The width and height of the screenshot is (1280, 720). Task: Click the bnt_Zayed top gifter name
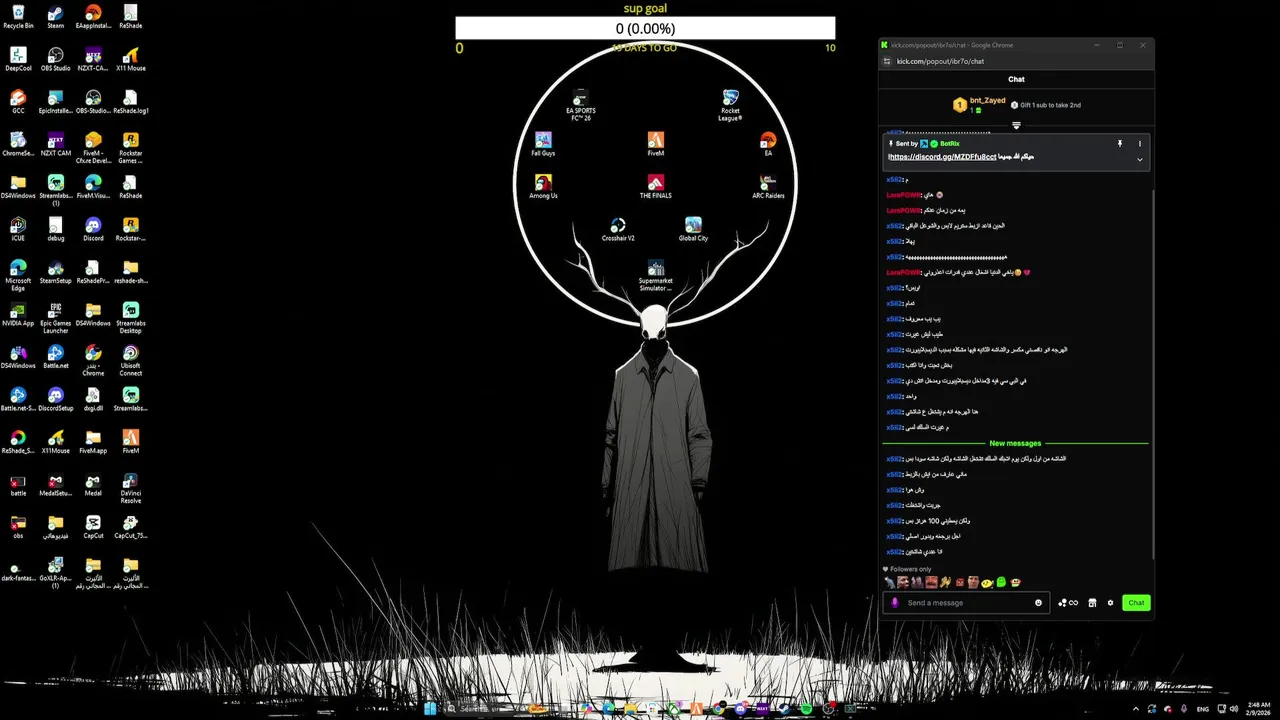[x=987, y=100]
